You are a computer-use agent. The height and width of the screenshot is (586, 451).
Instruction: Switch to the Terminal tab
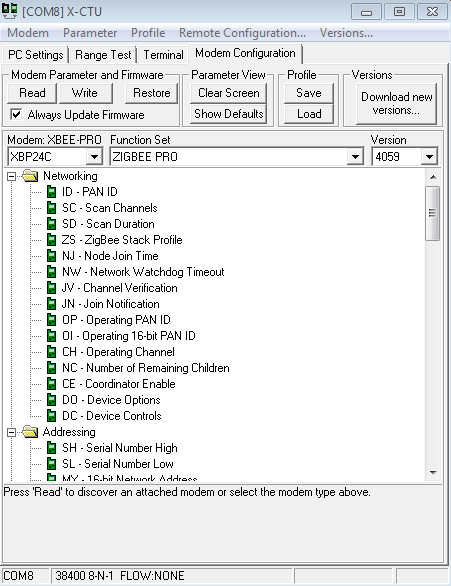163,55
